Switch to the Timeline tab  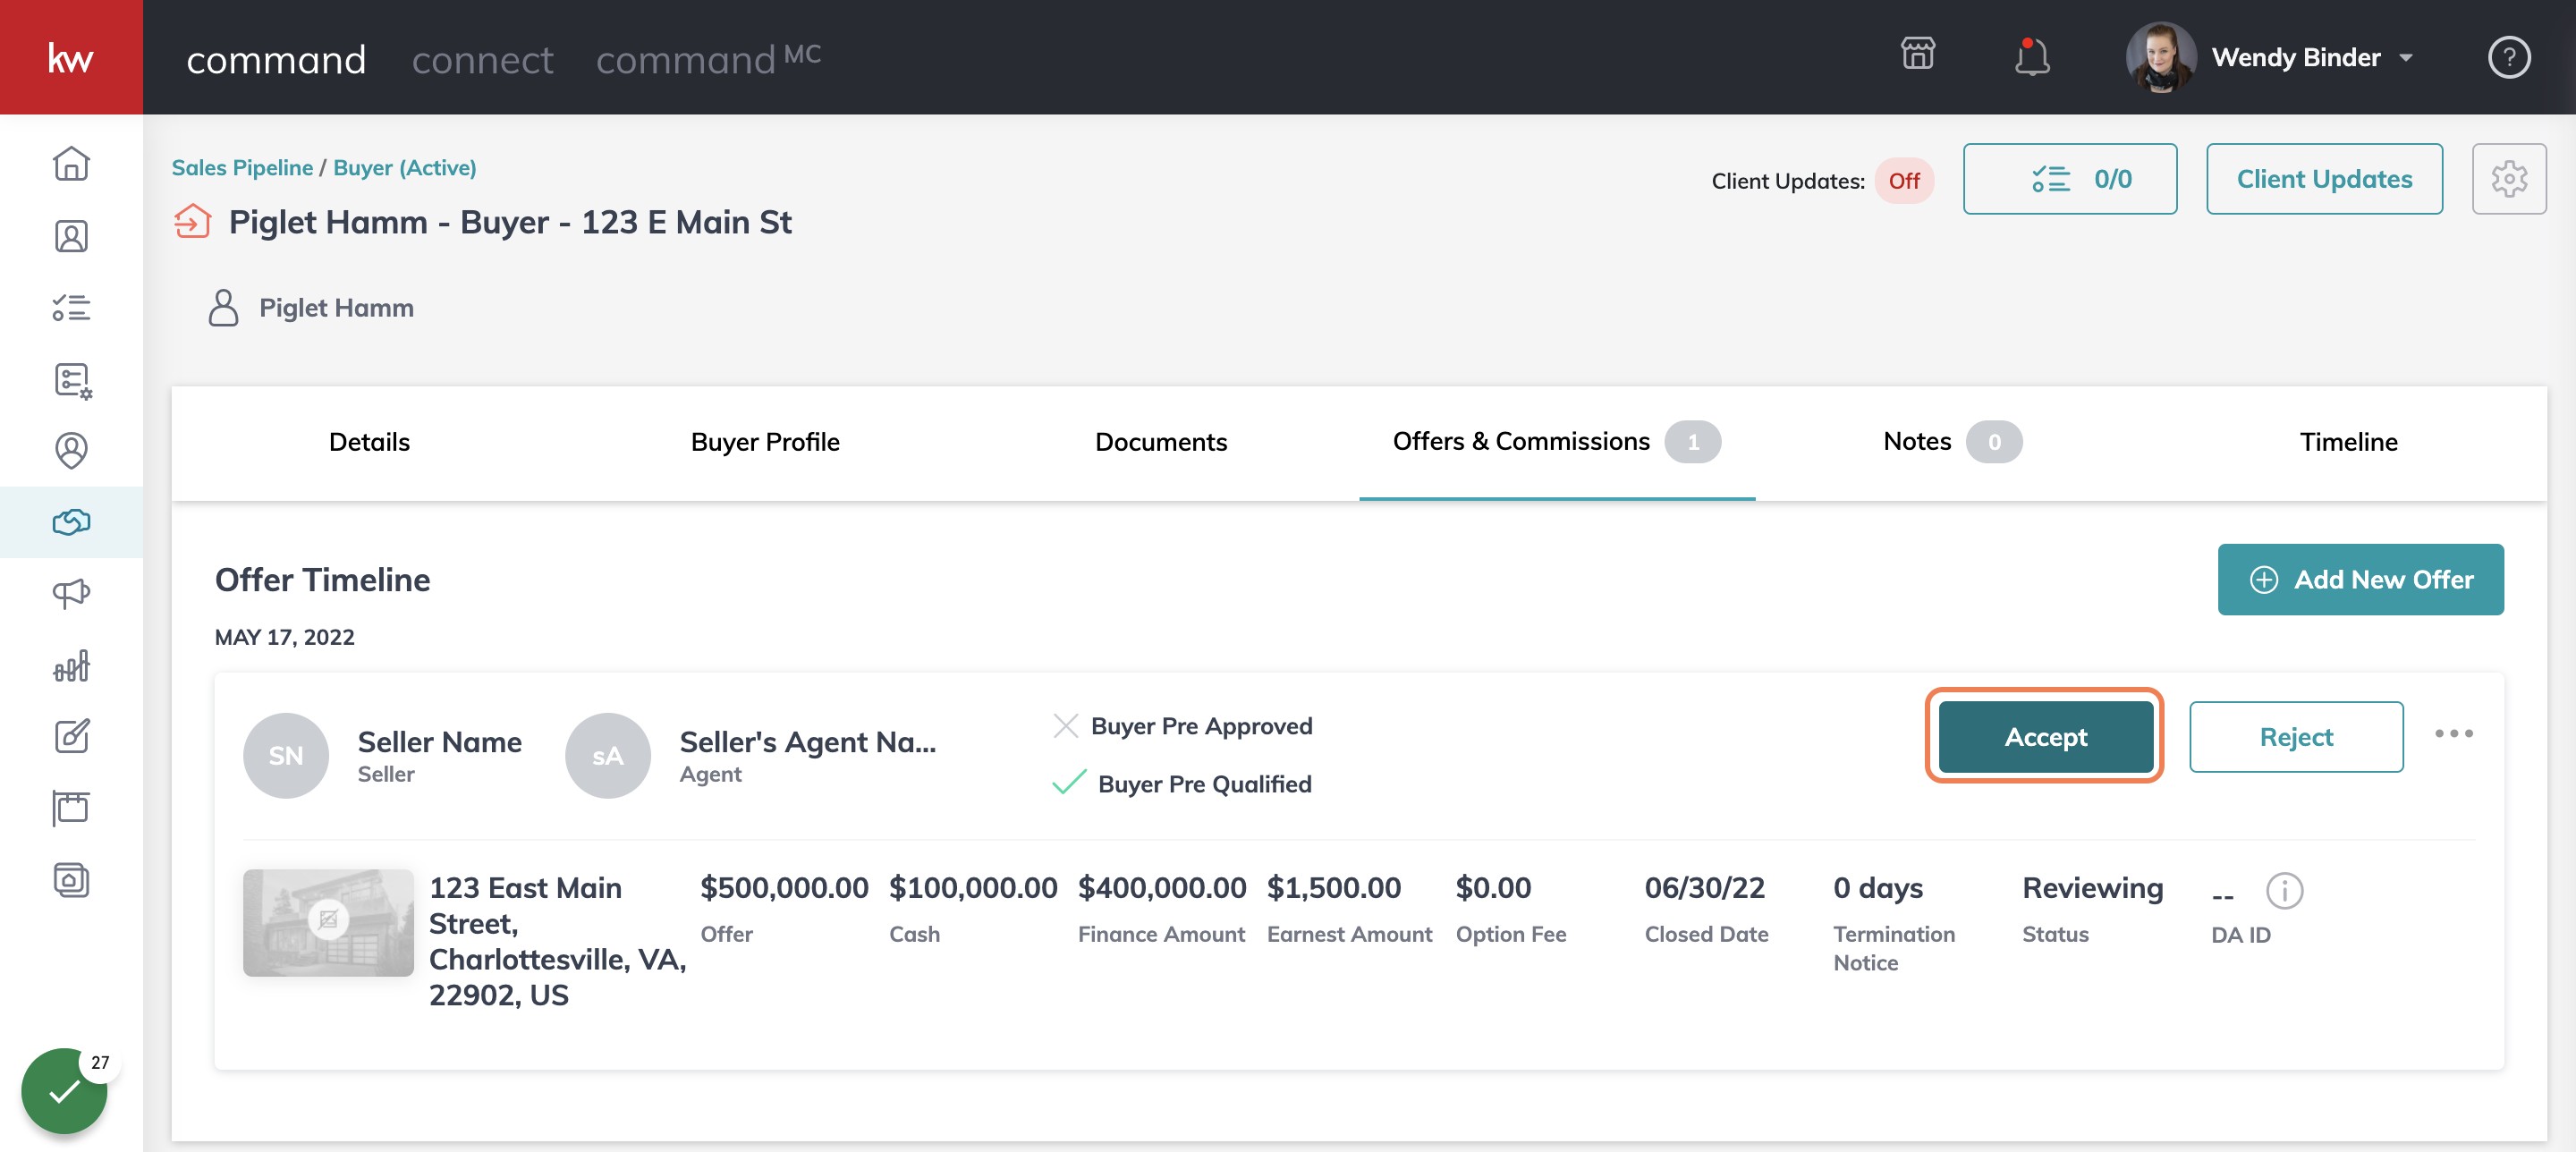[x=2348, y=442]
